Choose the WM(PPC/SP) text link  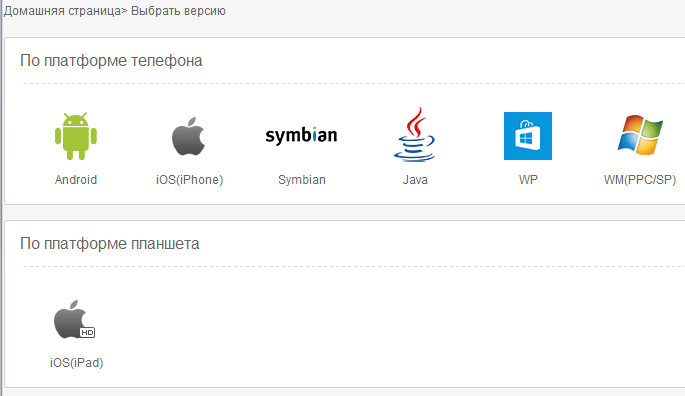click(x=640, y=180)
